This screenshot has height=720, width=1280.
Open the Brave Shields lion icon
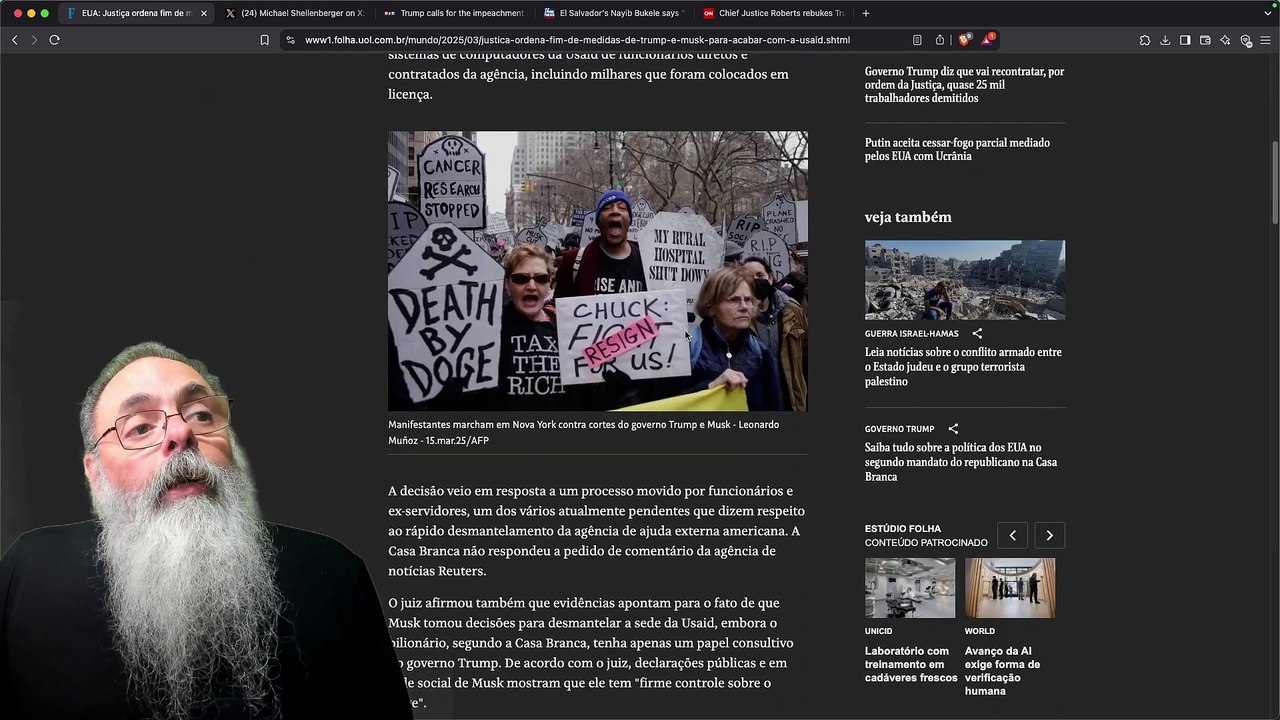964,40
